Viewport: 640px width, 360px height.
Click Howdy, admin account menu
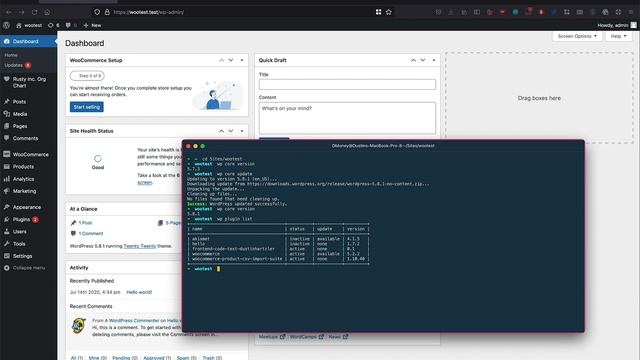pos(617,25)
